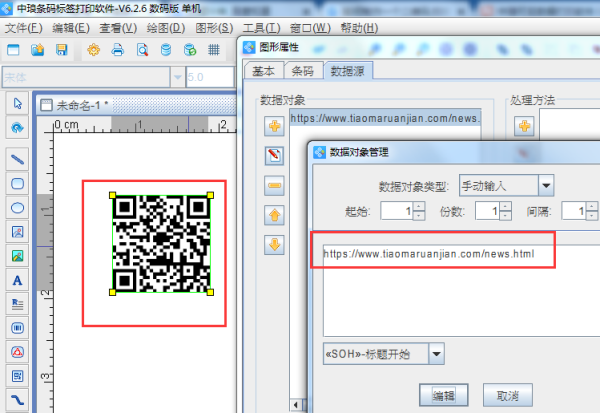
Task: Click the 起始 value field
Action: (x=397, y=211)
